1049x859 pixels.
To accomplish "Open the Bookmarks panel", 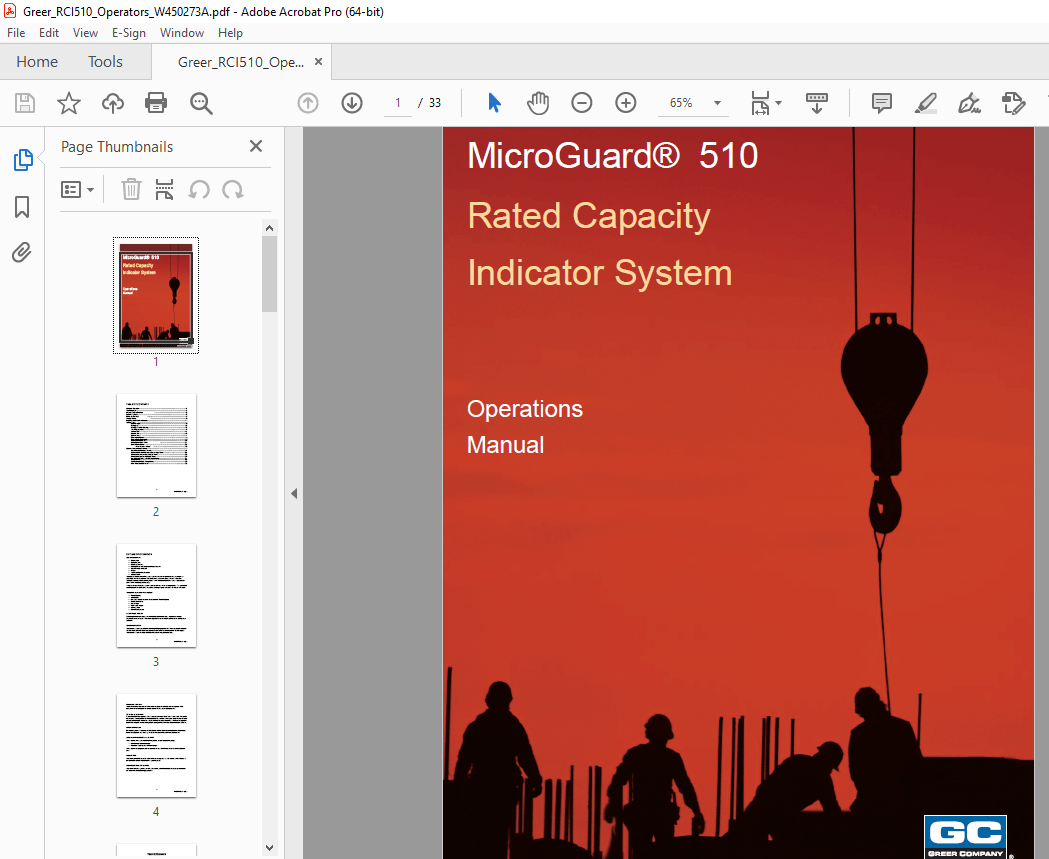I will tap(22, 206).
